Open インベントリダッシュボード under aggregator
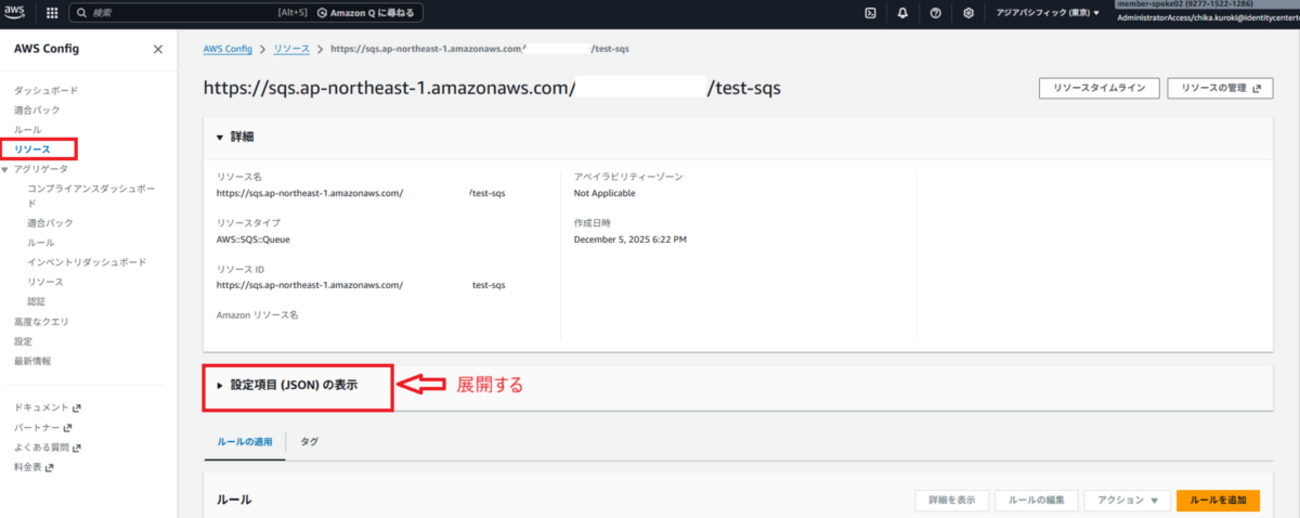The image size is (1300, 518). tap(87, 262)
